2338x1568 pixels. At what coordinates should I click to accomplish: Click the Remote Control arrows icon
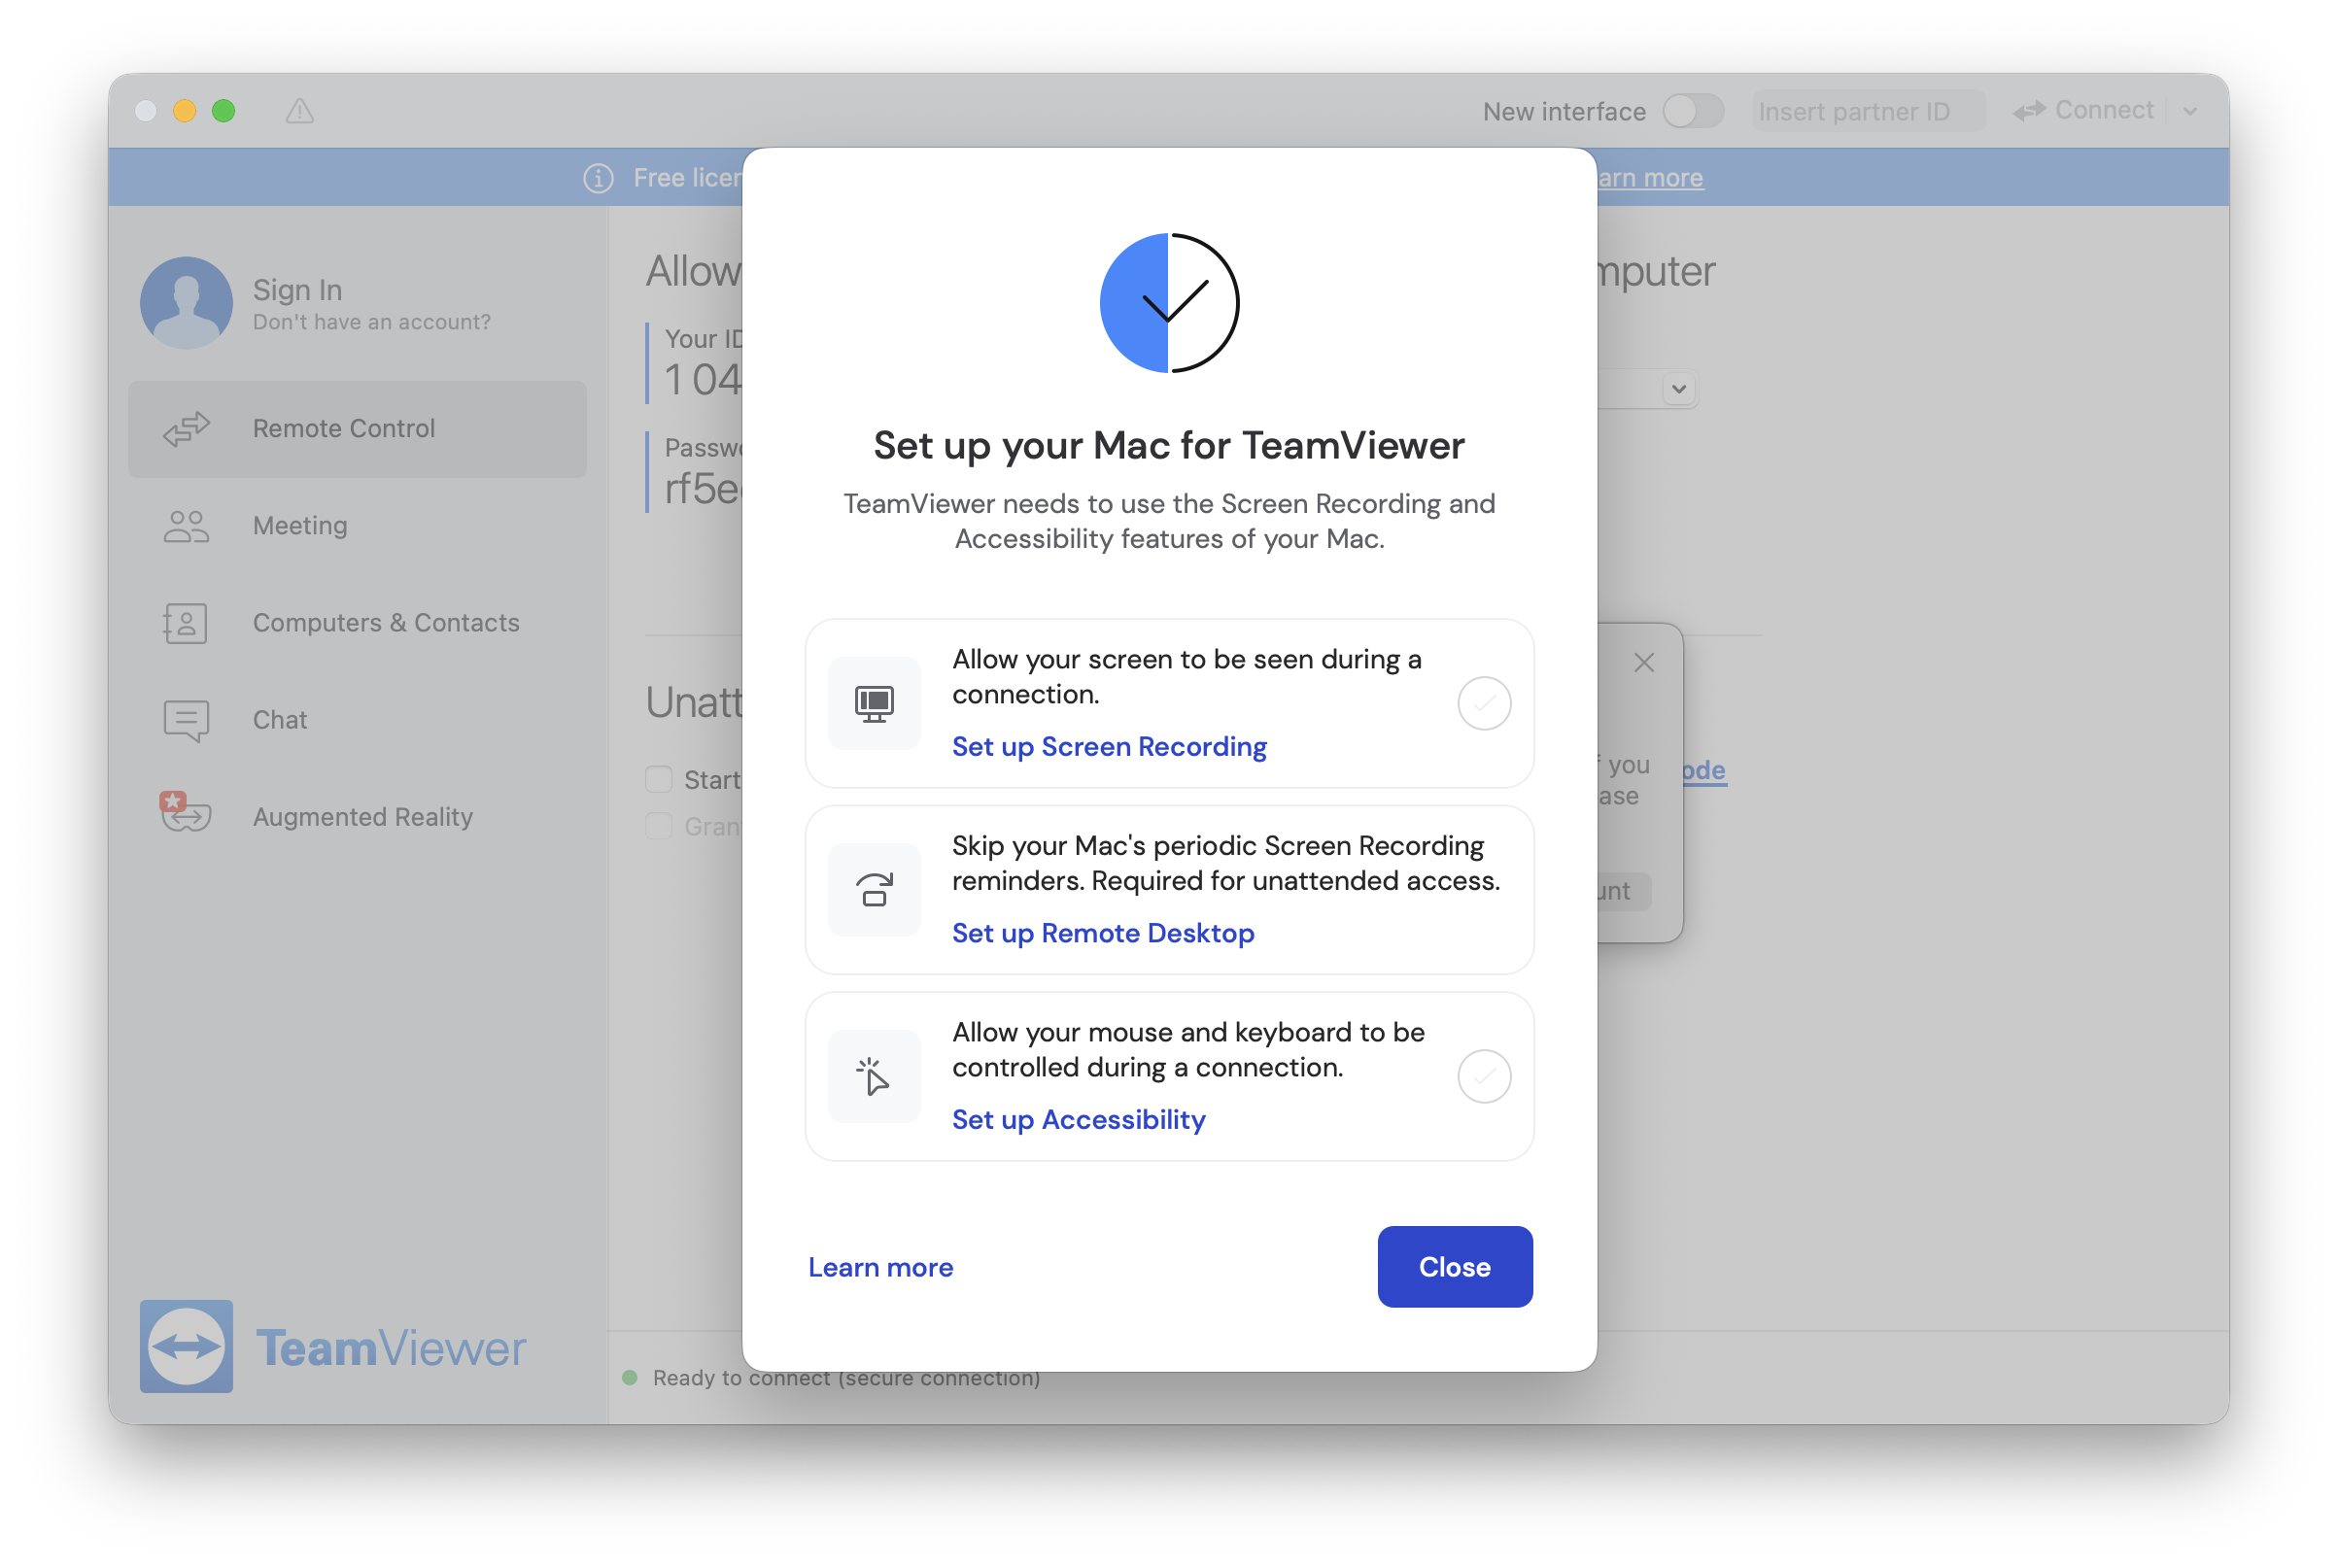[186, 429]
